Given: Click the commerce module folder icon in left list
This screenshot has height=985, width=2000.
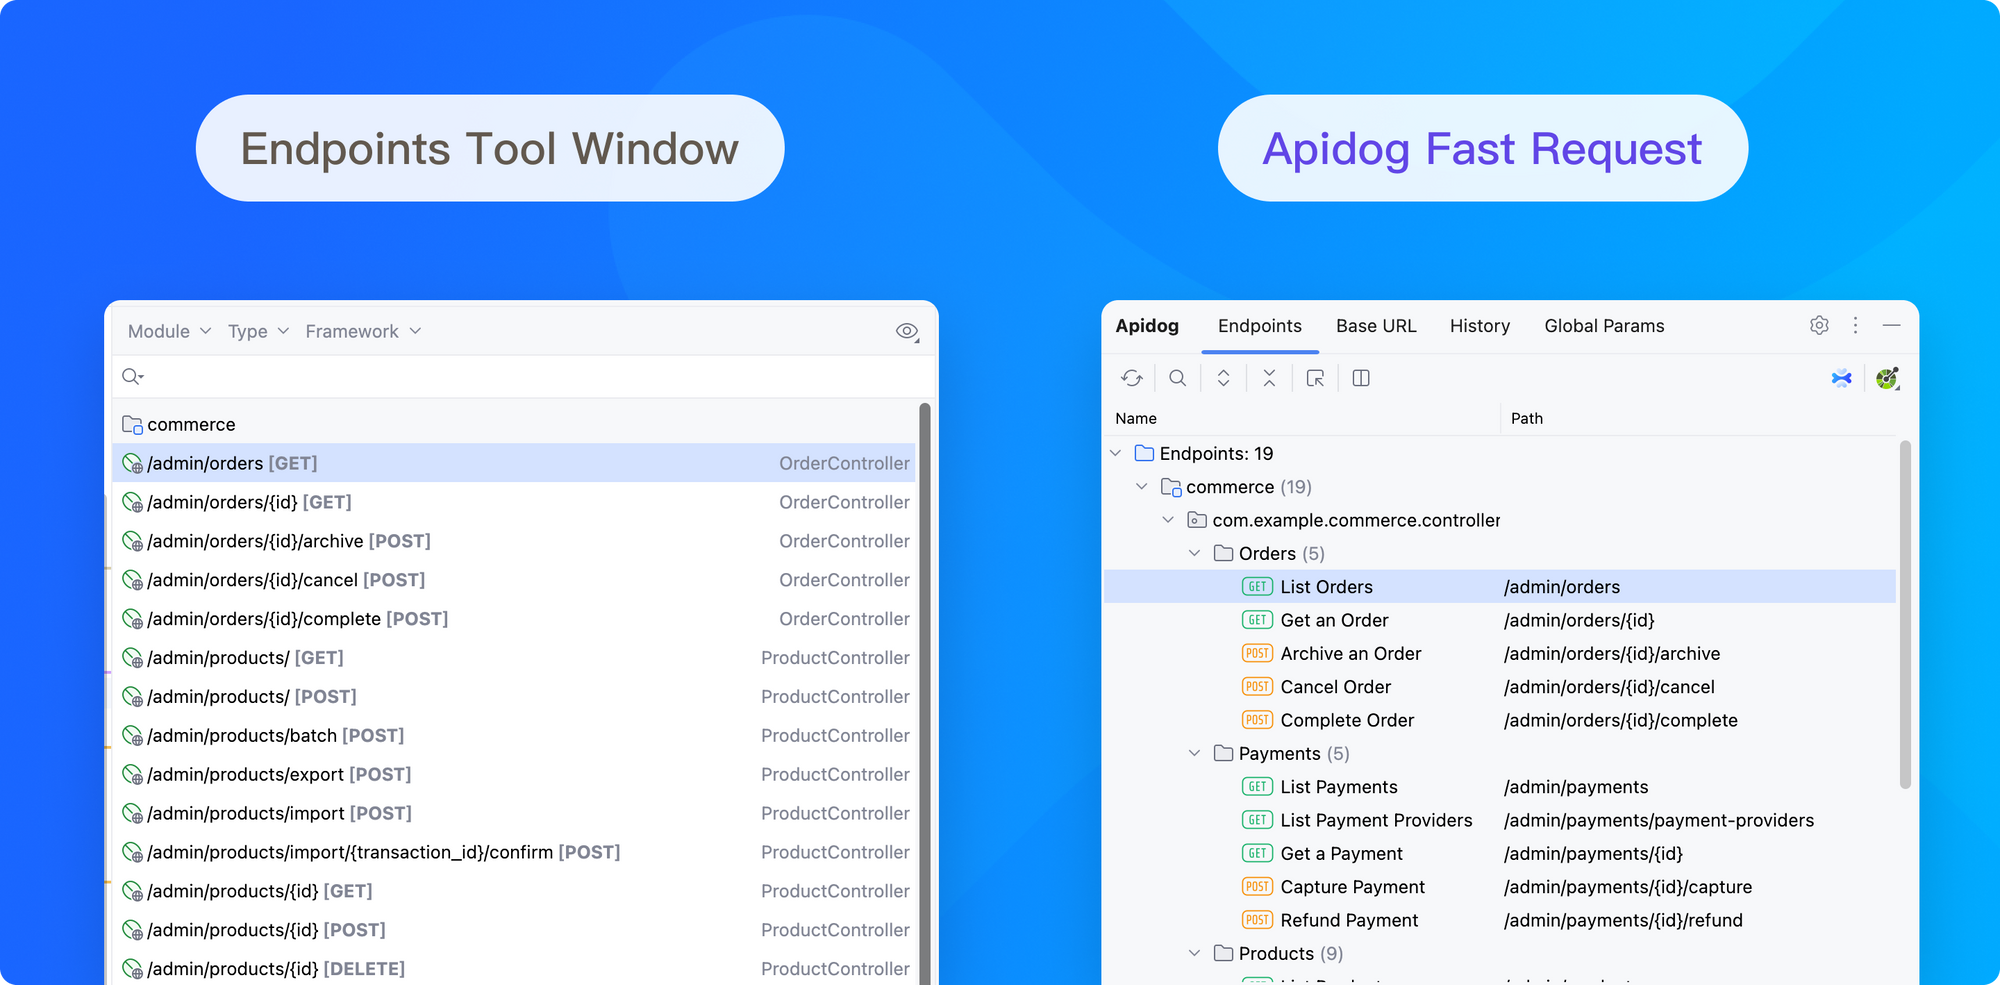Looking at the screenshot, I should click(132, 425).
